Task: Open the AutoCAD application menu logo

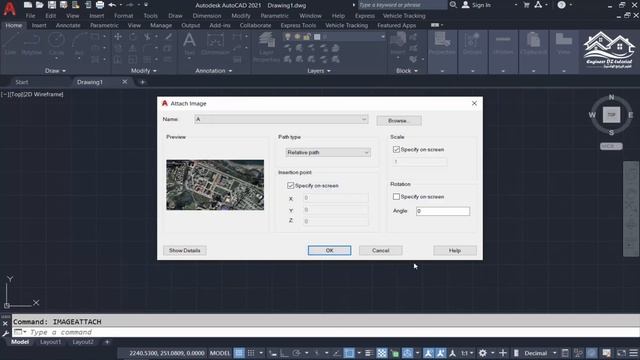Action: point(9,8)
